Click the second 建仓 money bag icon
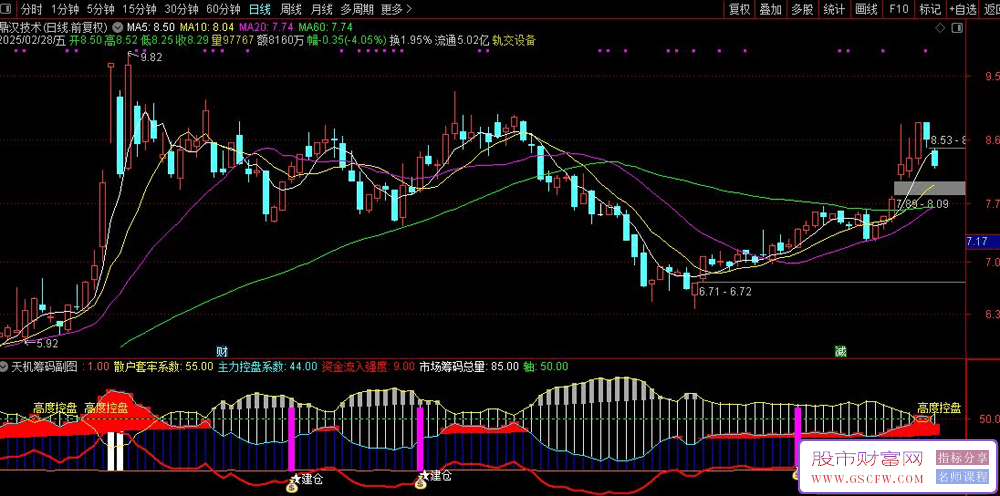Image resolution: width=1000 pixels, height=496 pixels. pos(420,485)
